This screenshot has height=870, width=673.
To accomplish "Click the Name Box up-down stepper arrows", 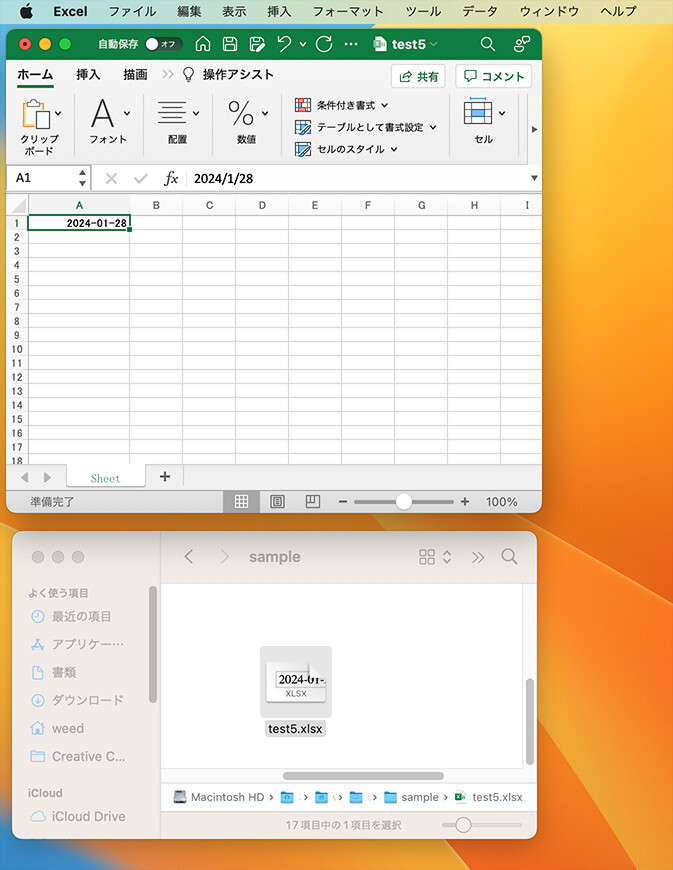I will (82, 178).
